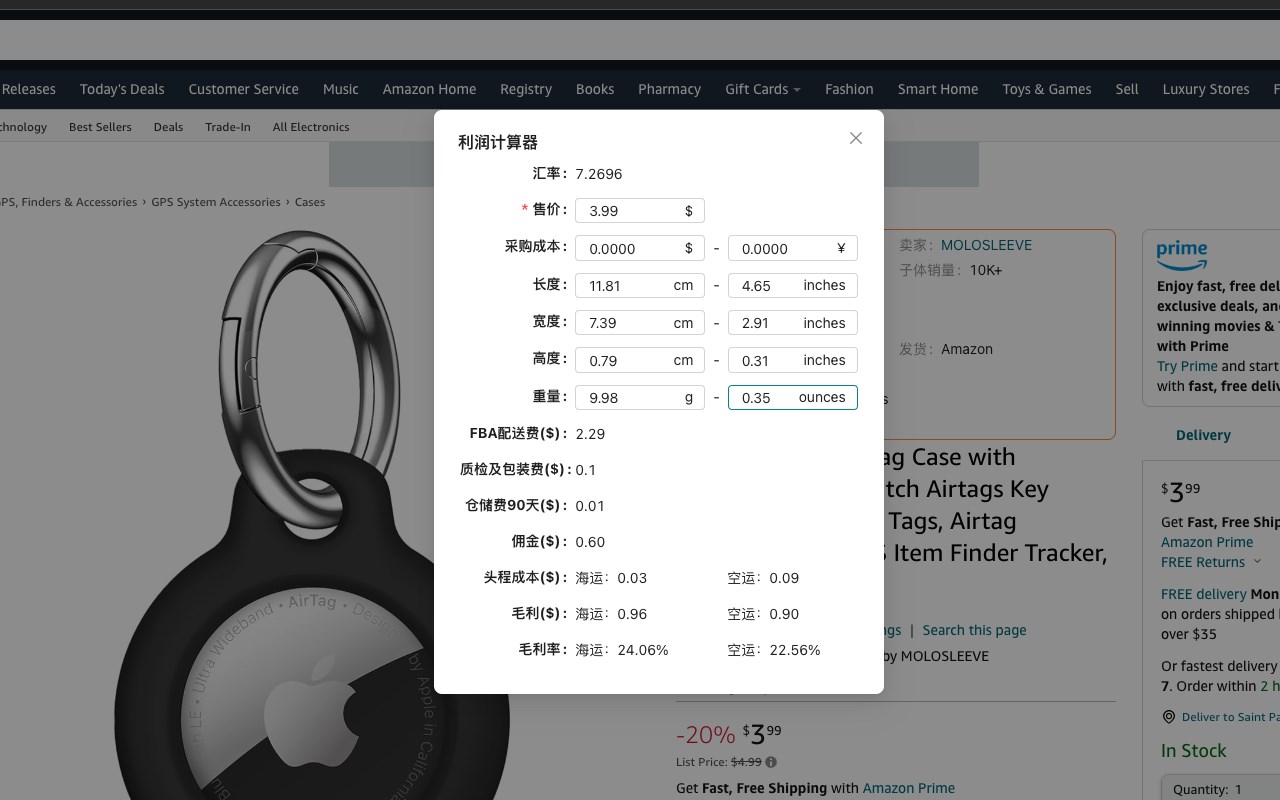Edit weight in grams field
The height and width of the screenshot is (800, 1280).
tap(640, 397)
